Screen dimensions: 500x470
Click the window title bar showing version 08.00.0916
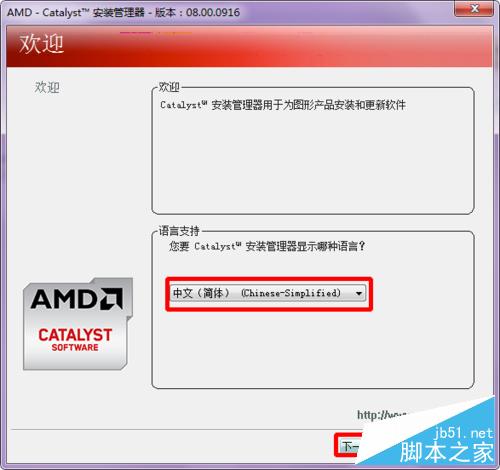coord(123,12)
